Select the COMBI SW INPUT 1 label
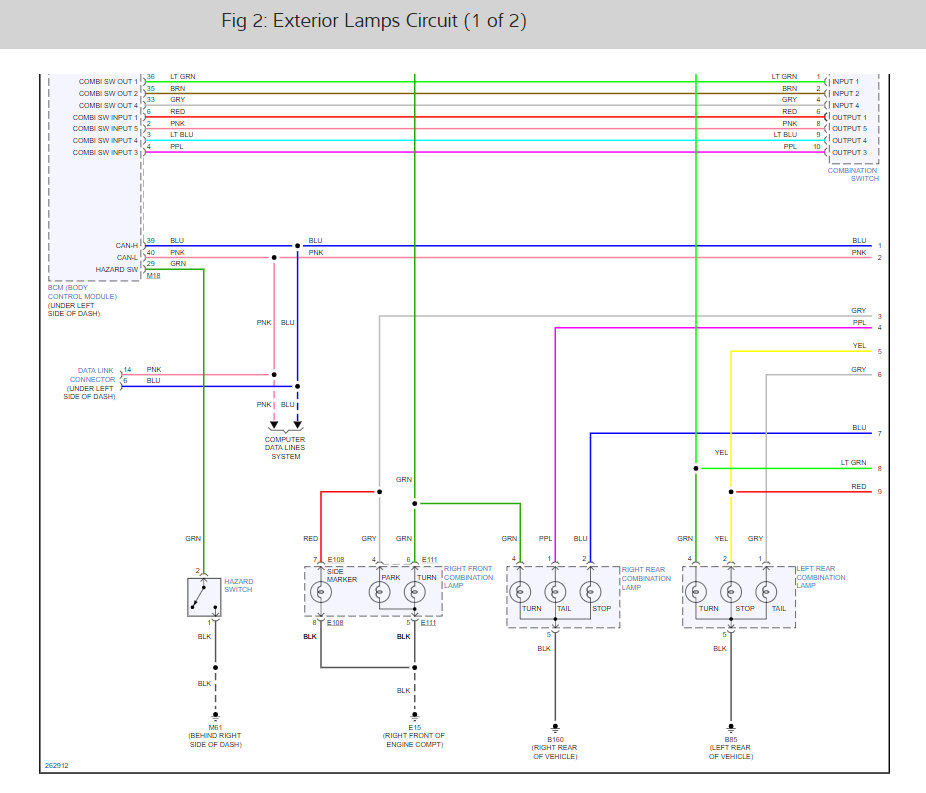Viewport: 926px width, 793px height. 105,117
